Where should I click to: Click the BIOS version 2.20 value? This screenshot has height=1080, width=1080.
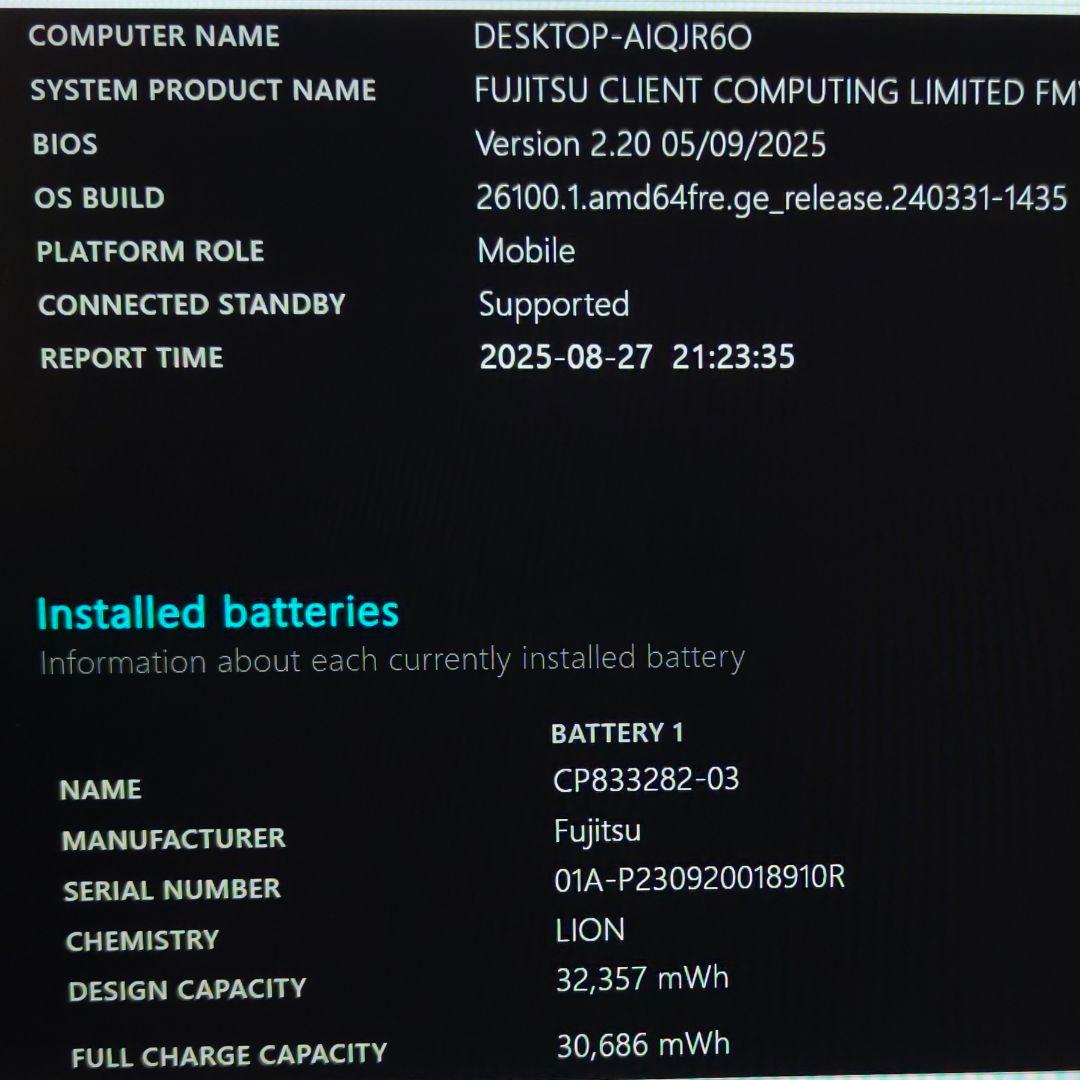tap(650, 144)
